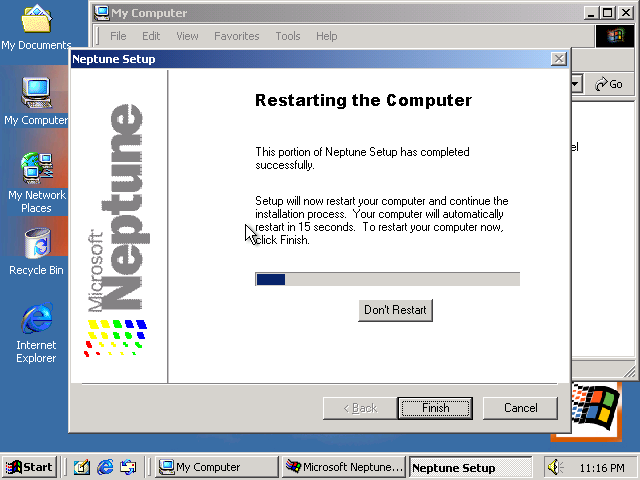The width and height of the screenshot is (640, 480).
Task: Click the restart countdown progress bar
Action: [x=387, y=279]
